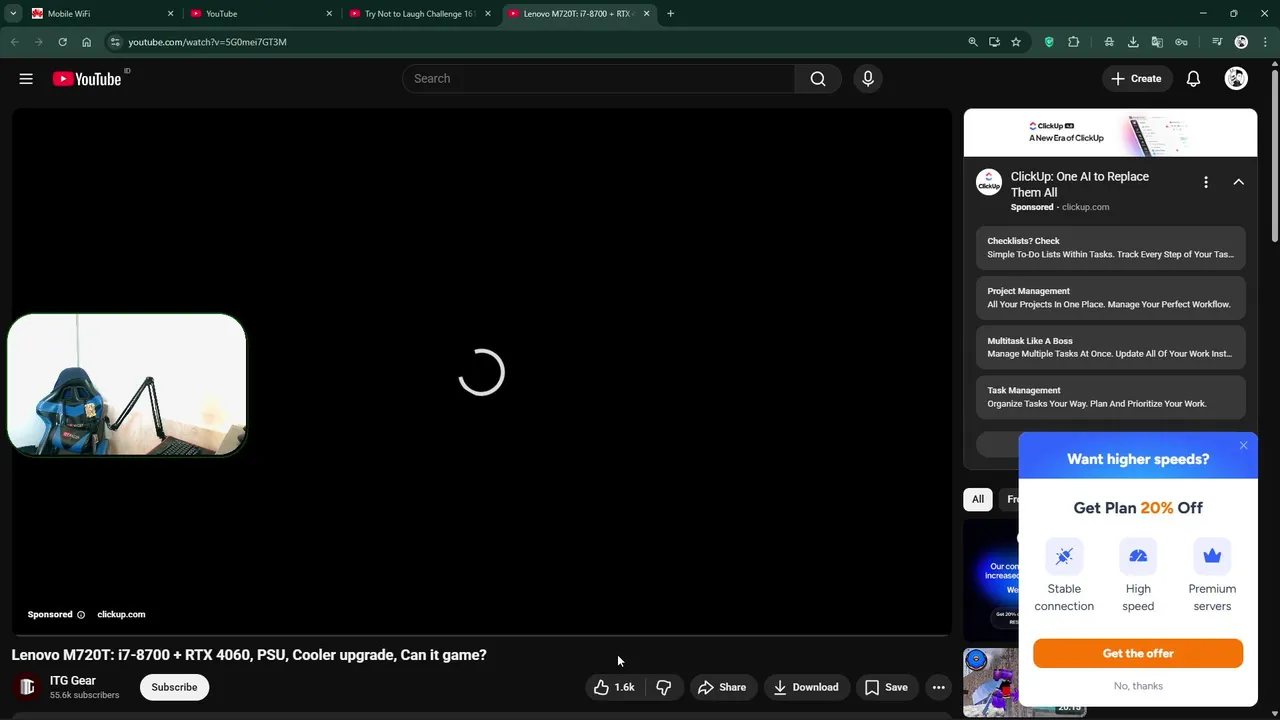
Task: Select the Lenovo M720T video tab
Action: pos(580,14)
